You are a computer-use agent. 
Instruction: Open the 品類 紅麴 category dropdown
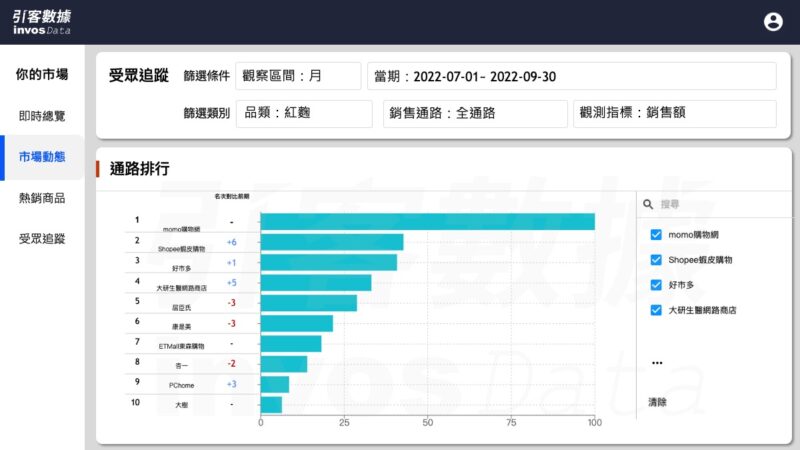(x=304, y=114)
